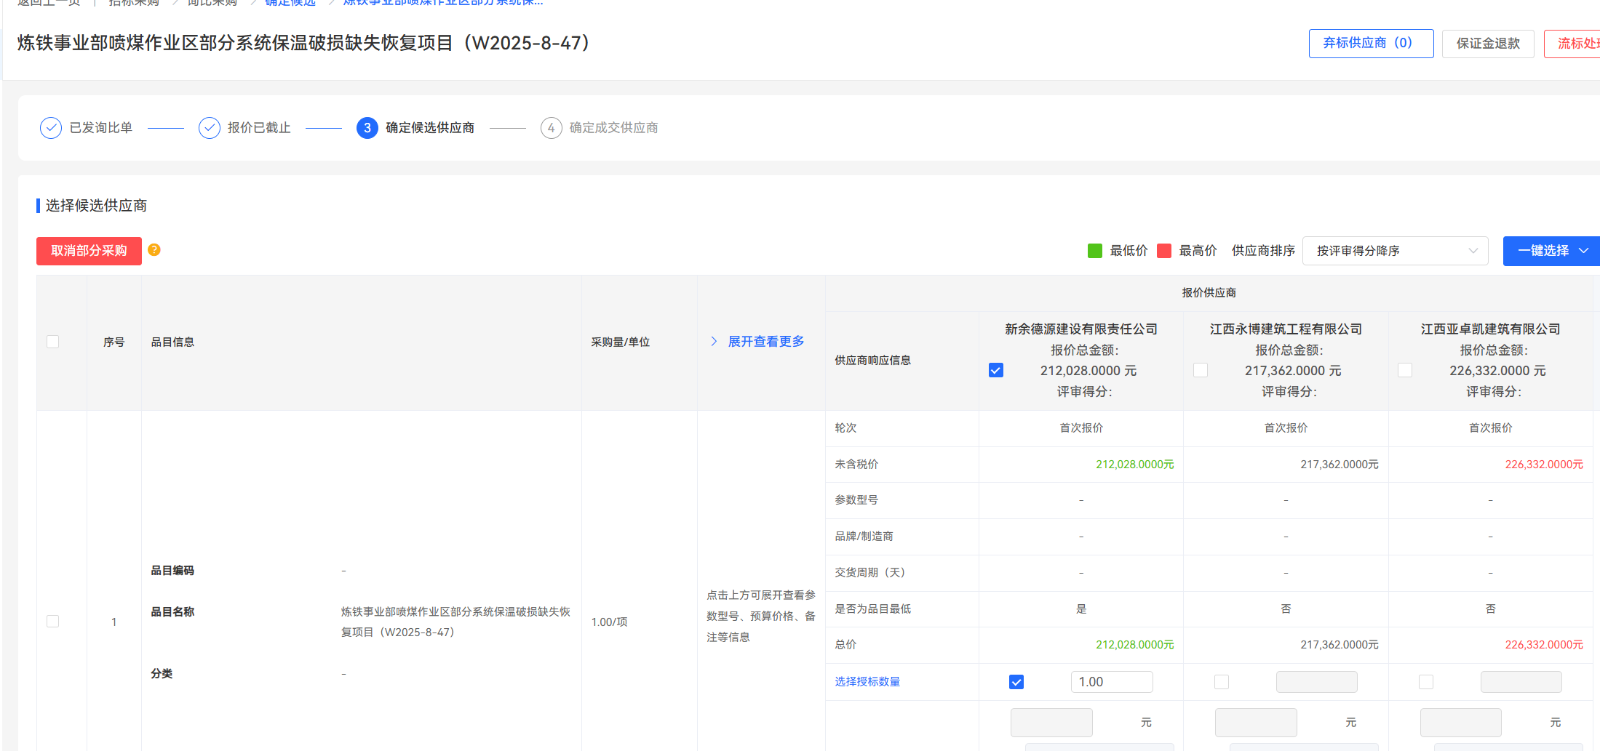The width and height of the screenshot is (1600, 751).
Task: Click the 保证金退款 button
Action: [x=1488, y=43]
